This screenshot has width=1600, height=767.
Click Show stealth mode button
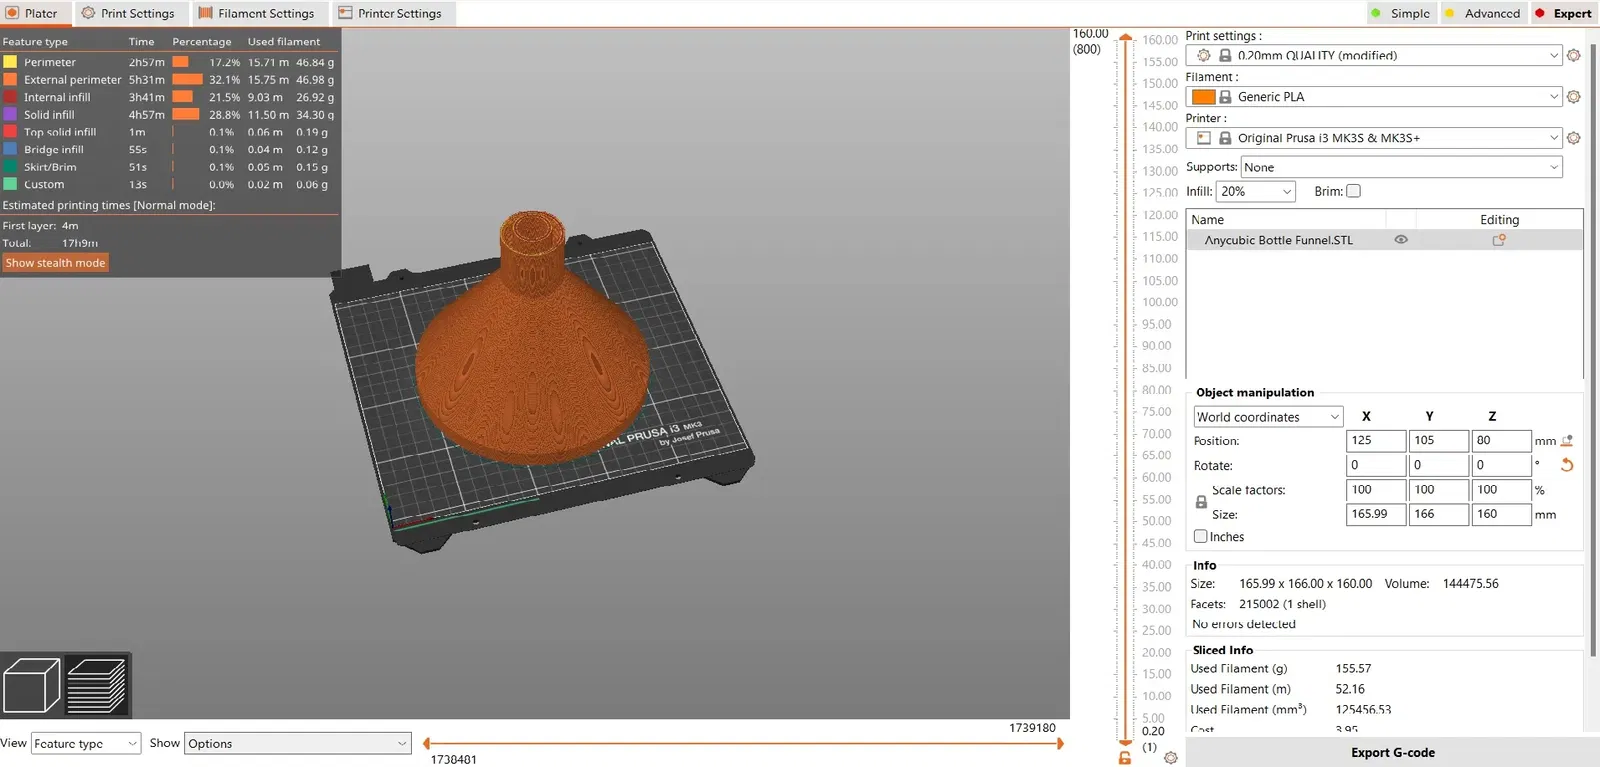[x=55, y=263]
